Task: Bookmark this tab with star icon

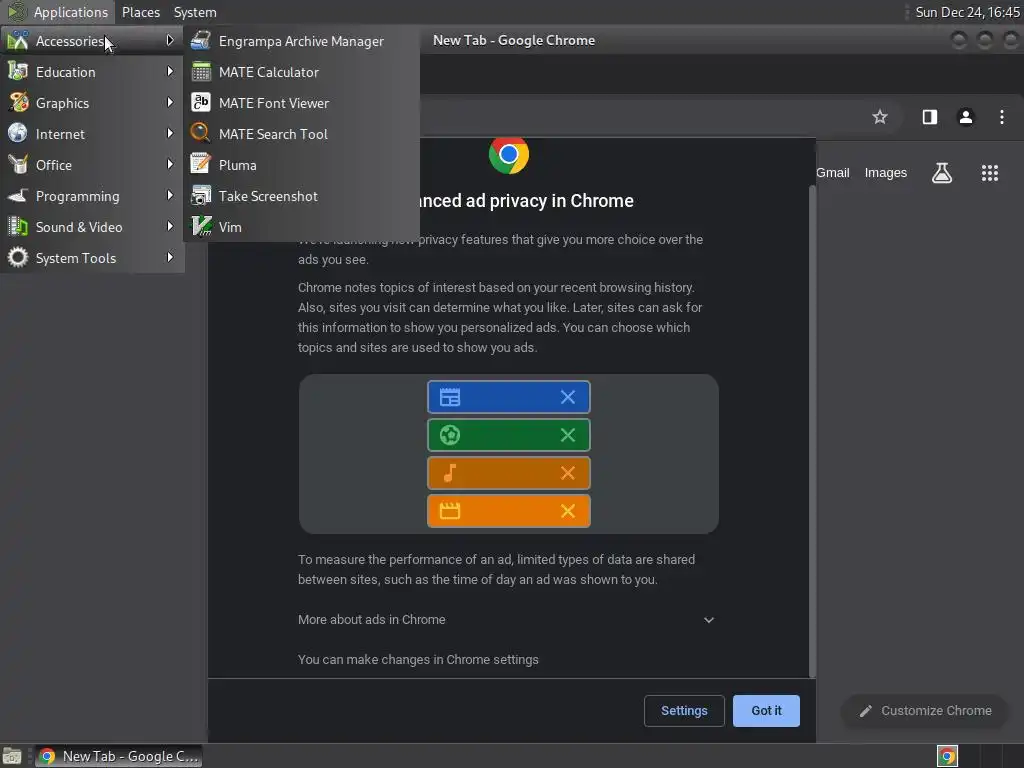Action: pyautogui.click(x=880, y=117)
